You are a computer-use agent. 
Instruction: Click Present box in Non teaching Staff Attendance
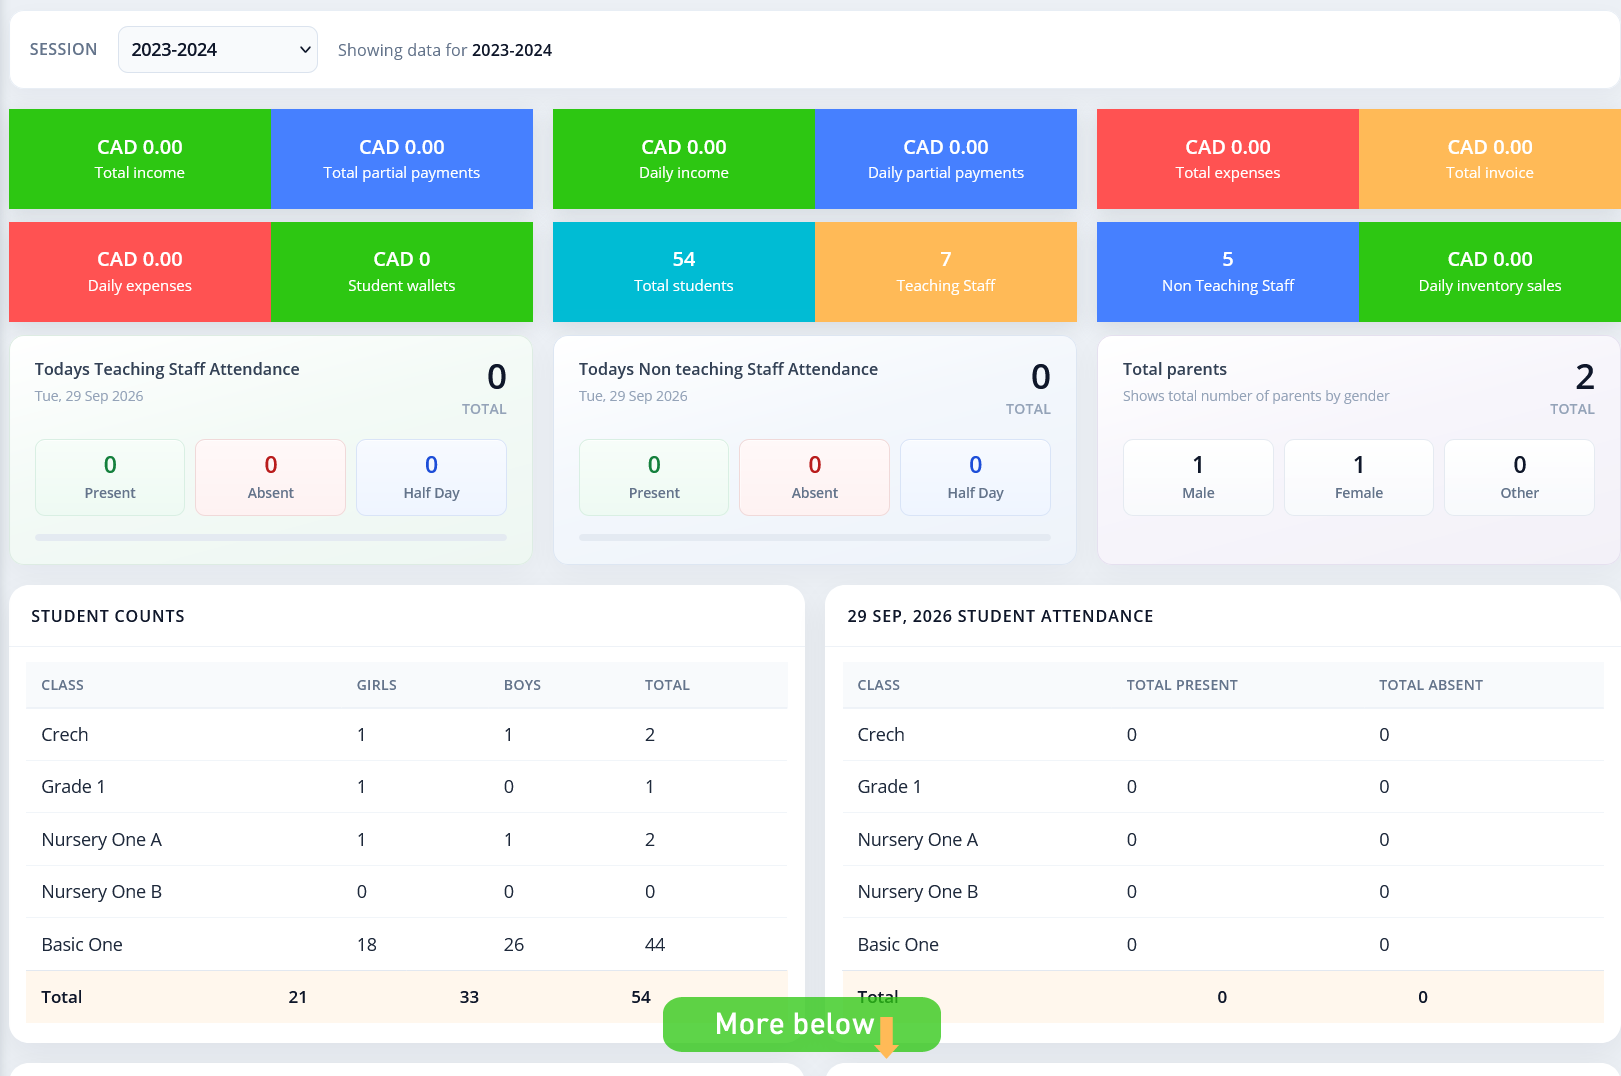[654, 478]
